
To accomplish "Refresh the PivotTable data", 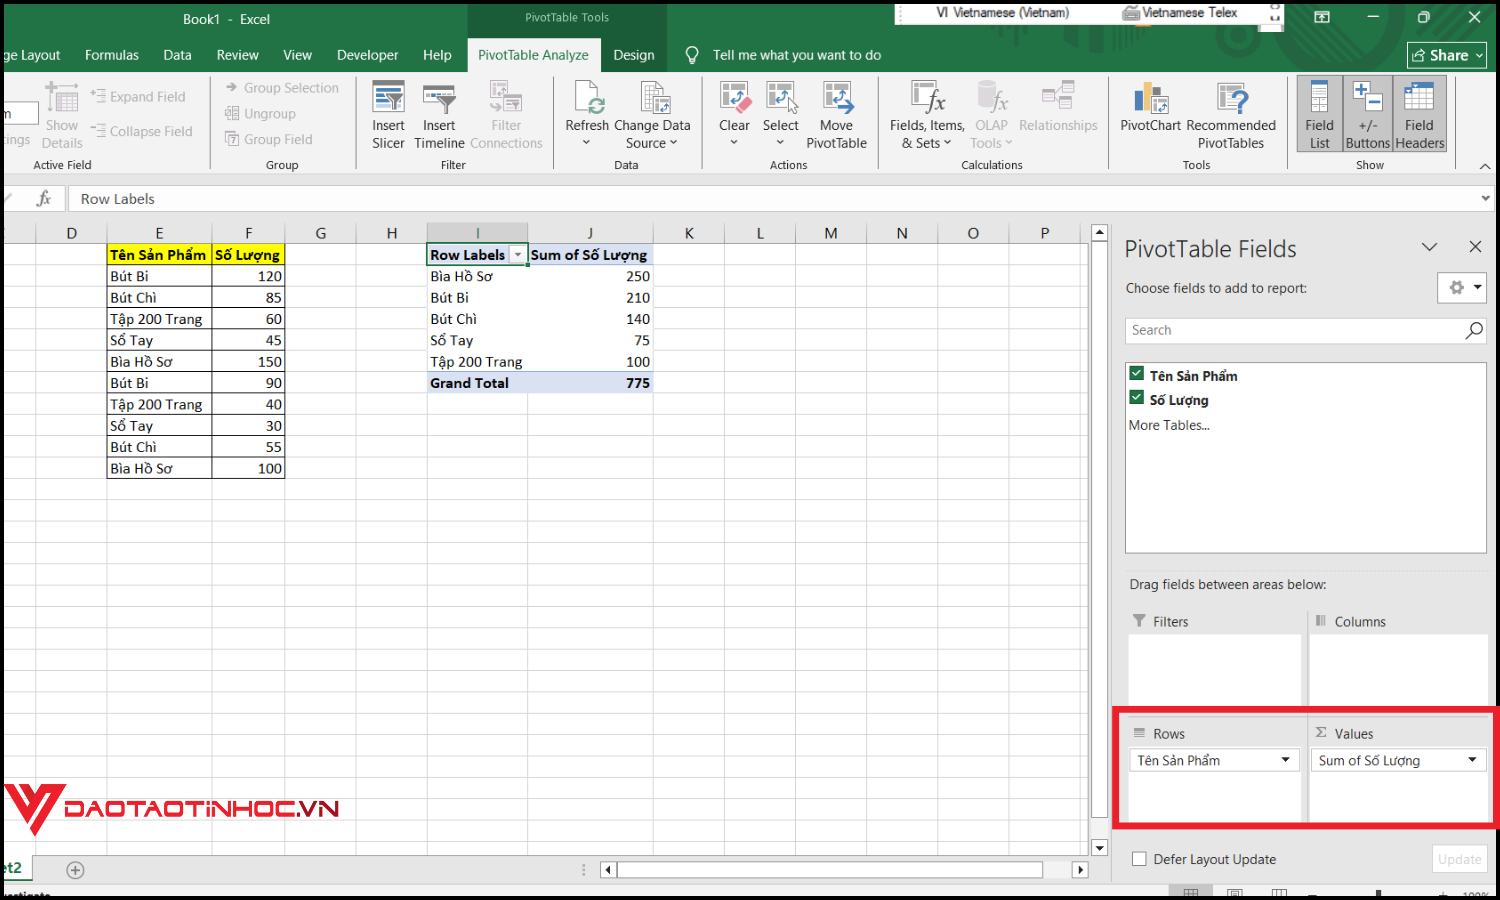I will point(588,112).
